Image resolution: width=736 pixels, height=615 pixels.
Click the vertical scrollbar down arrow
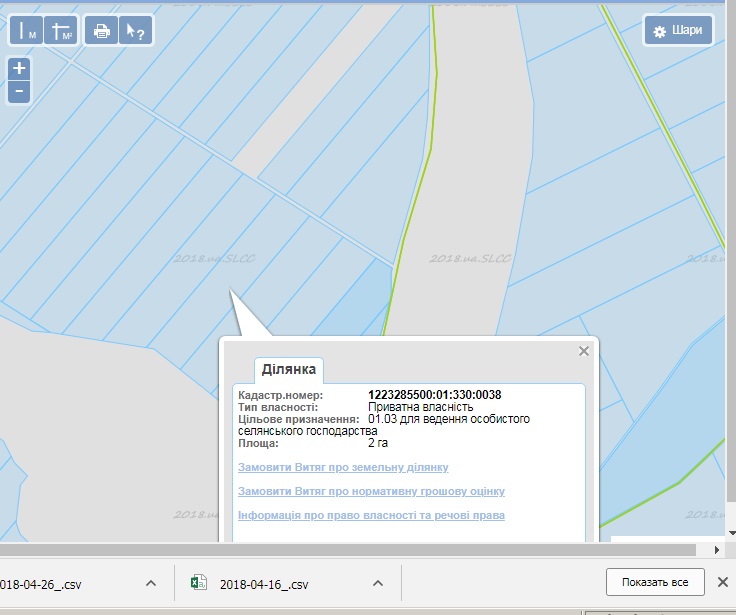[x=732, y=533]
